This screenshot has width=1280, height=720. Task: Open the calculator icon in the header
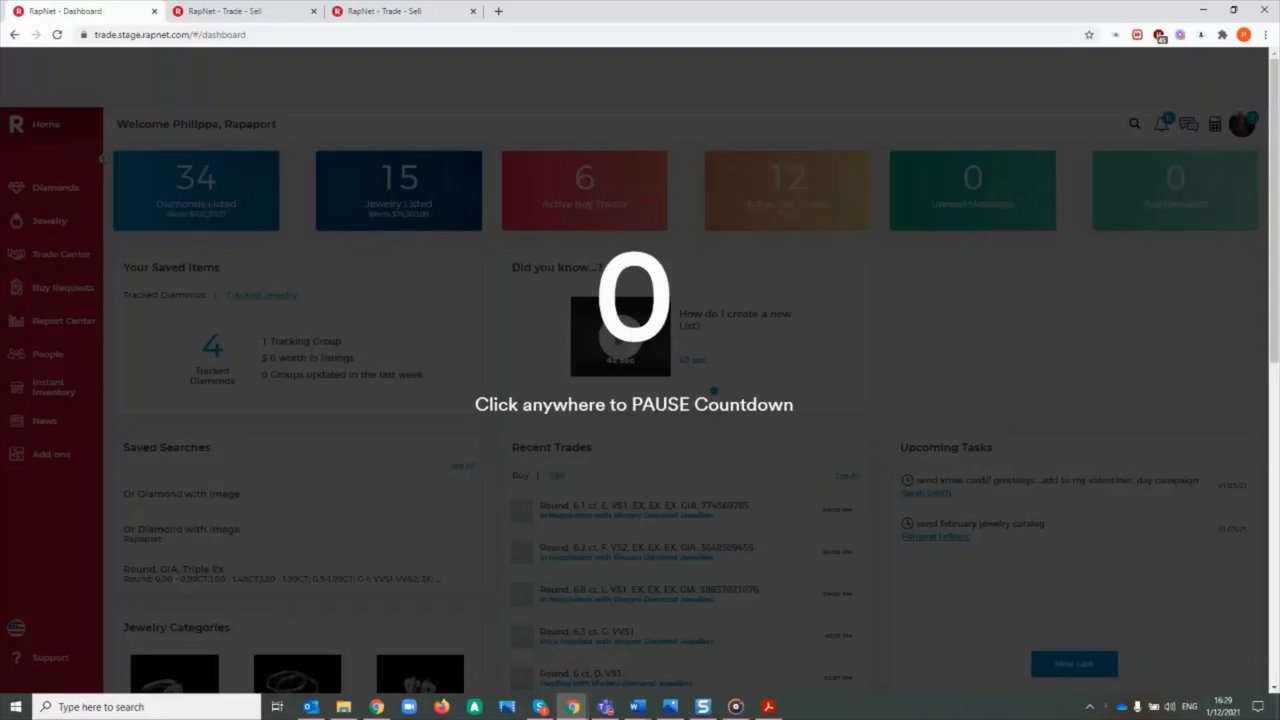pos(1215,124)
